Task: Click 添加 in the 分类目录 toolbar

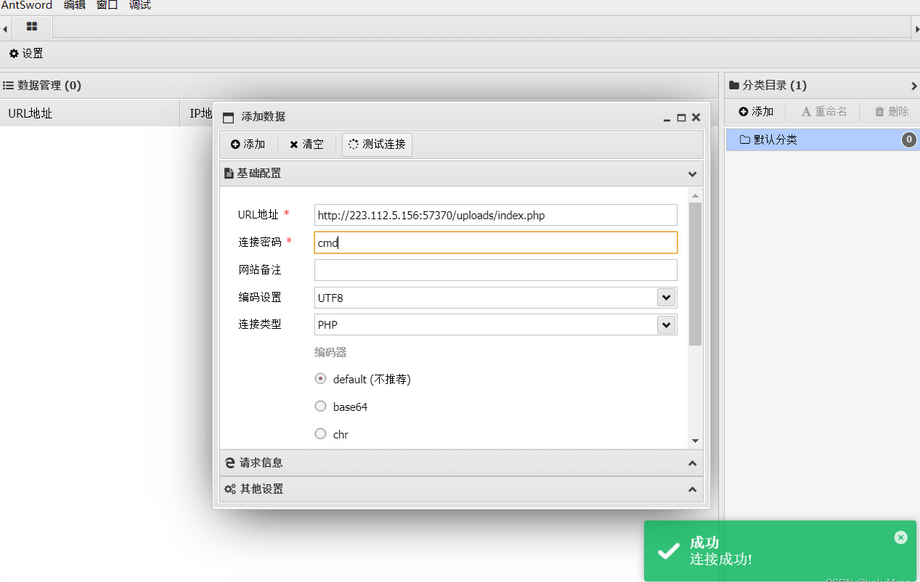Action: (x=756, y=111)
